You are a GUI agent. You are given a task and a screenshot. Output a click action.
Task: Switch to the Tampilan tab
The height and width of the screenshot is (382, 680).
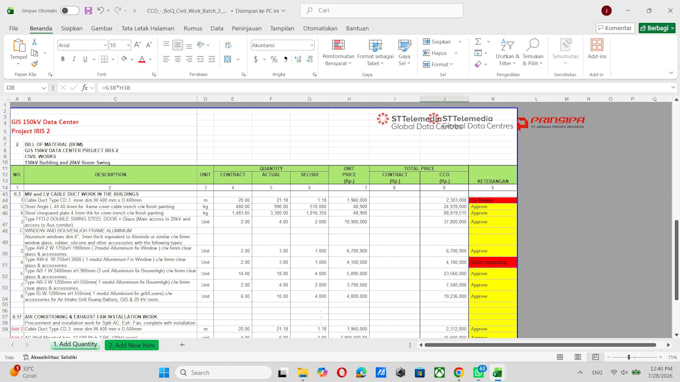tap(282, 28)
